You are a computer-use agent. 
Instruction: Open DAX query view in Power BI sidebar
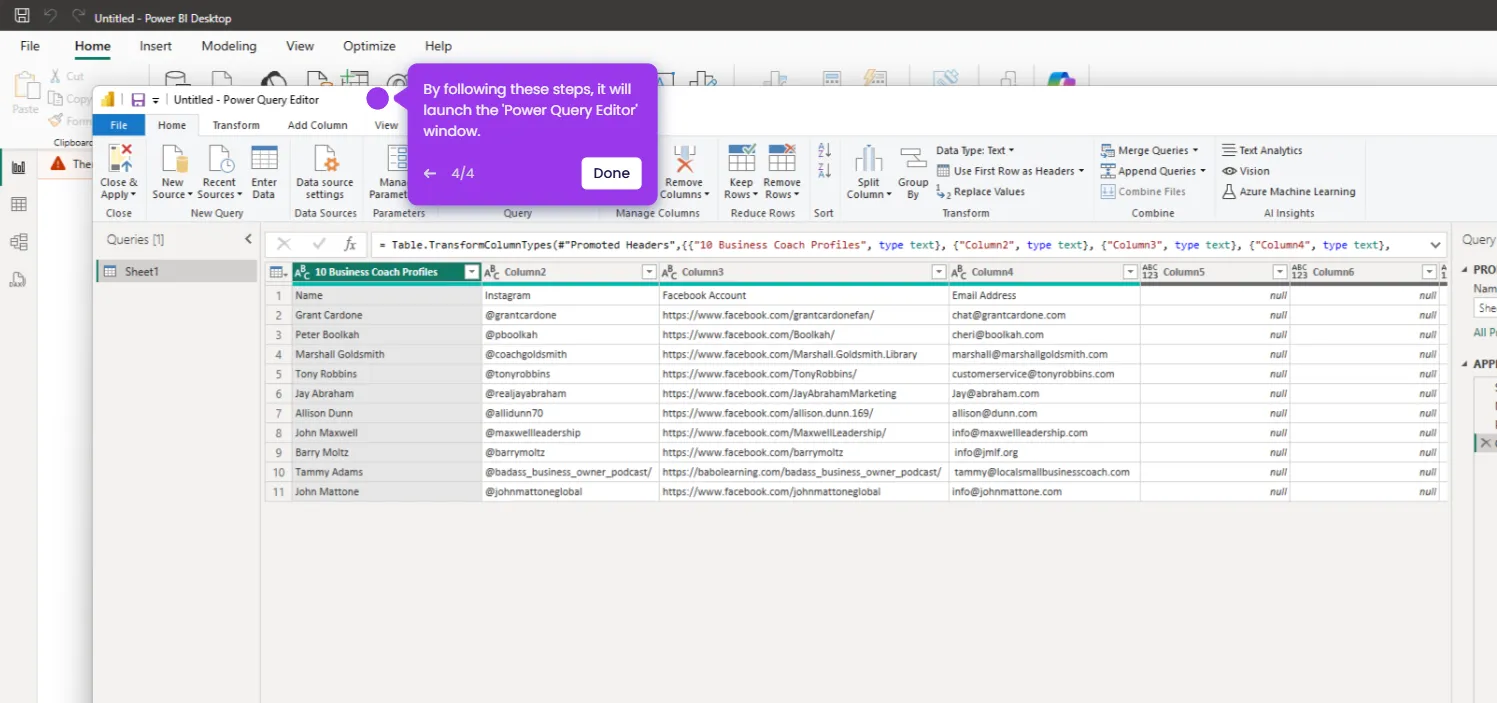(18, 280)
